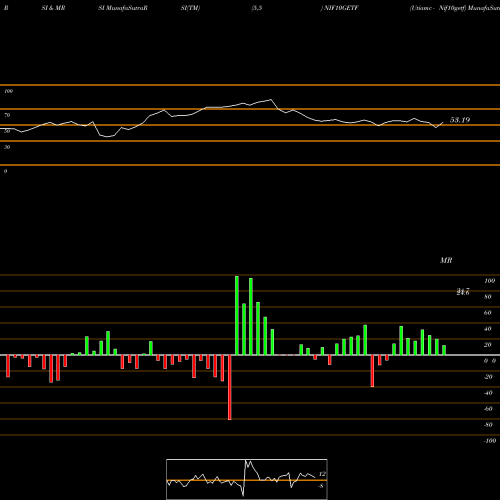Click the 0 label on RSI axis
This screenshot has height=500, width=500.
tap(5, 171)
